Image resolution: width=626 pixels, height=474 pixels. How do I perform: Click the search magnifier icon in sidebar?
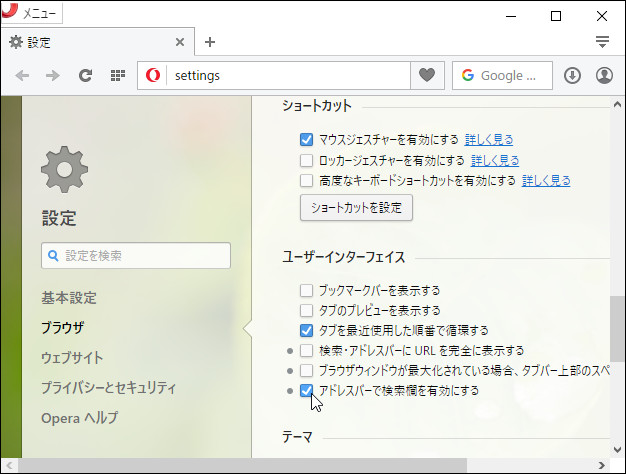tap(53, 256)
